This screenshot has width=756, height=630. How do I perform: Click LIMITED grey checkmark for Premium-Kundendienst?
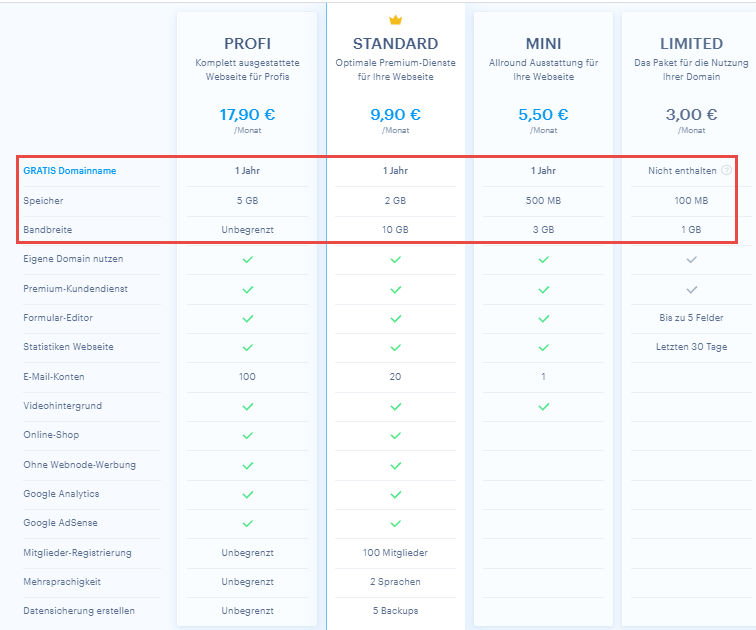691,290
